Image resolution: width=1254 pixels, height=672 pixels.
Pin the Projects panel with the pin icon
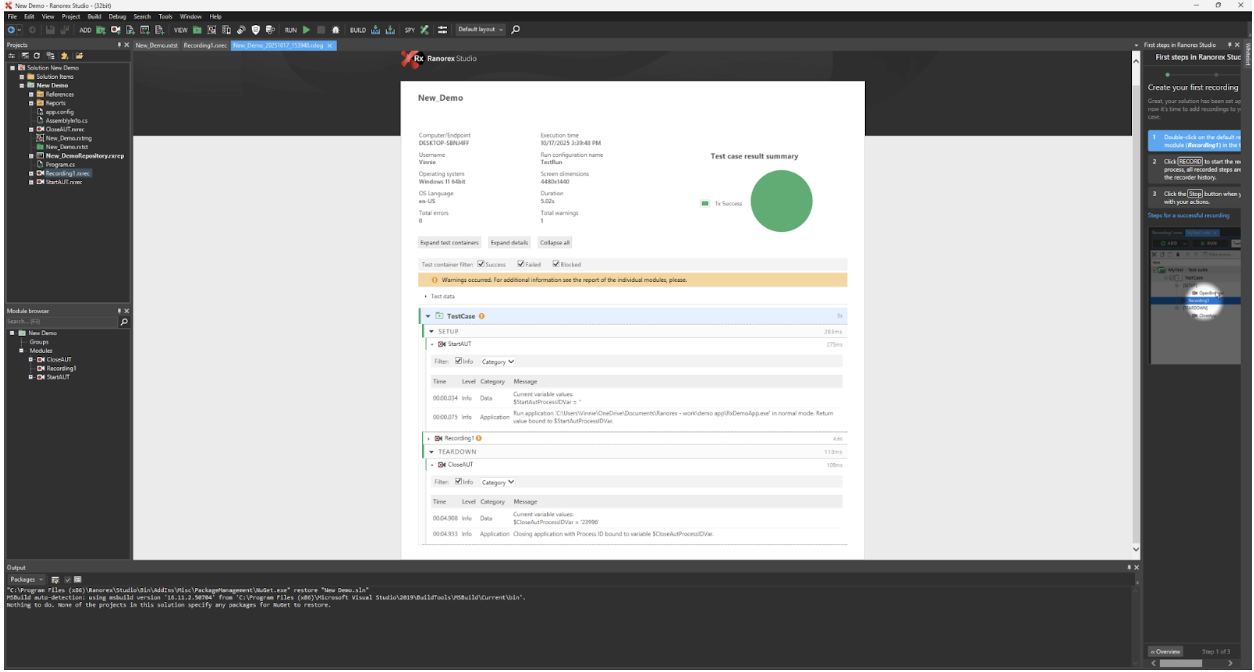[119, 45]
